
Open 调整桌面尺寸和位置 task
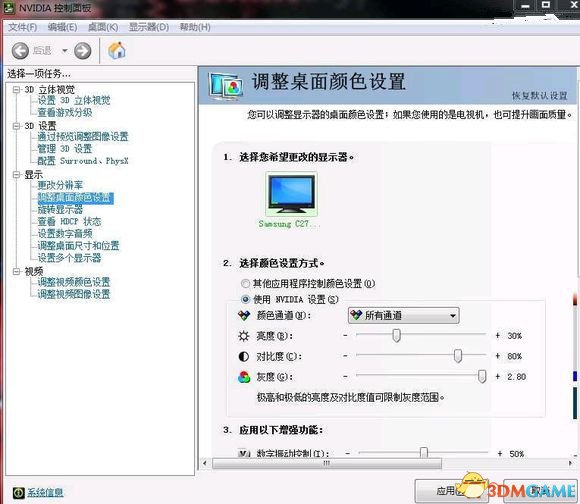78,246
